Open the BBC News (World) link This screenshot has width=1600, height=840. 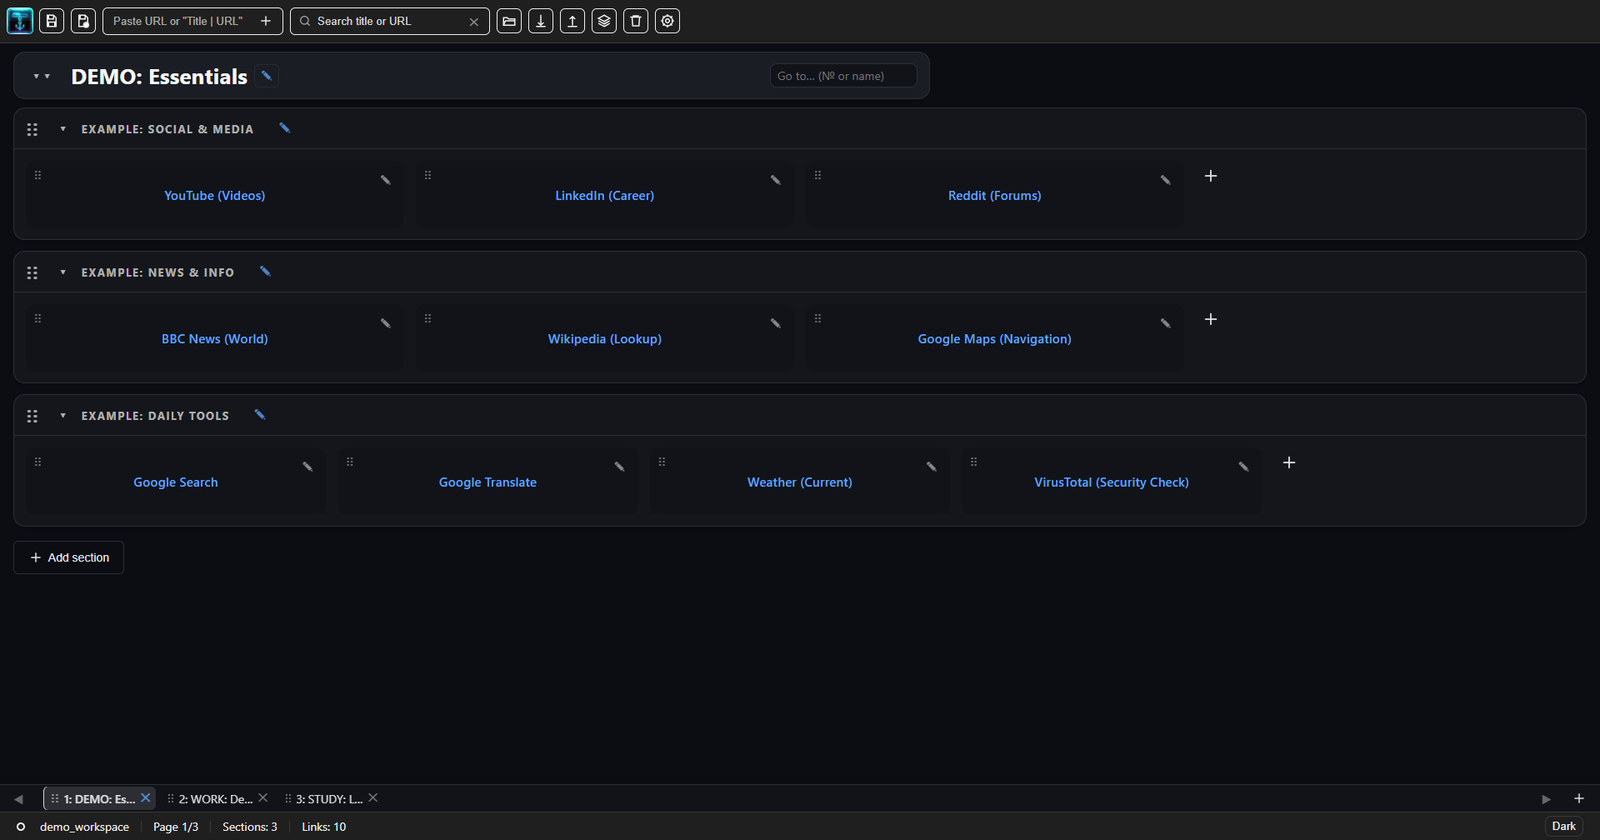coord(215,339)
